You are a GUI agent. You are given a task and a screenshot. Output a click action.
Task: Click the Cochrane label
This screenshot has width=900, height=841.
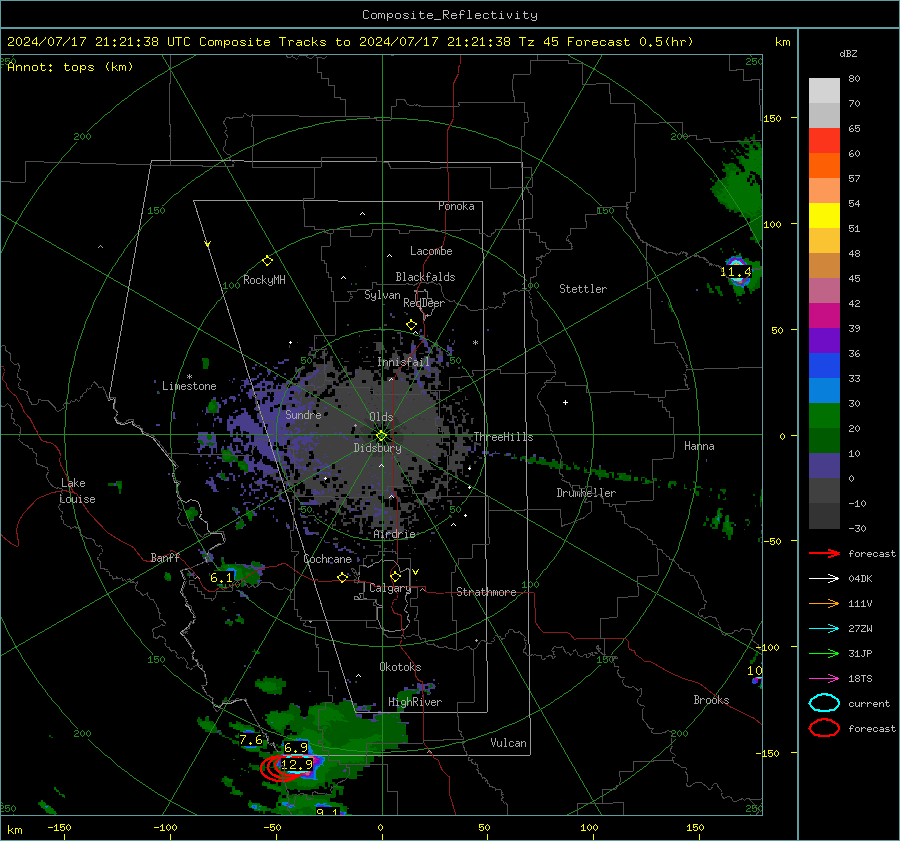coord(327,559)
